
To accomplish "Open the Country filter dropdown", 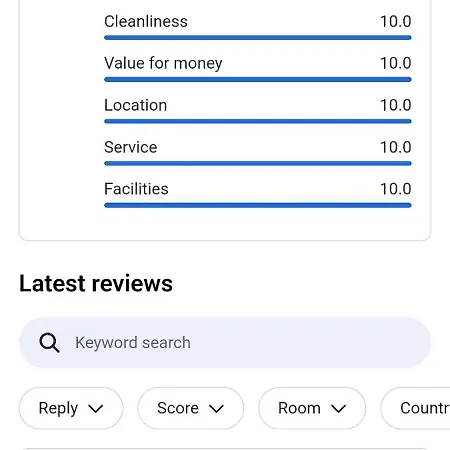I will 415,408.
